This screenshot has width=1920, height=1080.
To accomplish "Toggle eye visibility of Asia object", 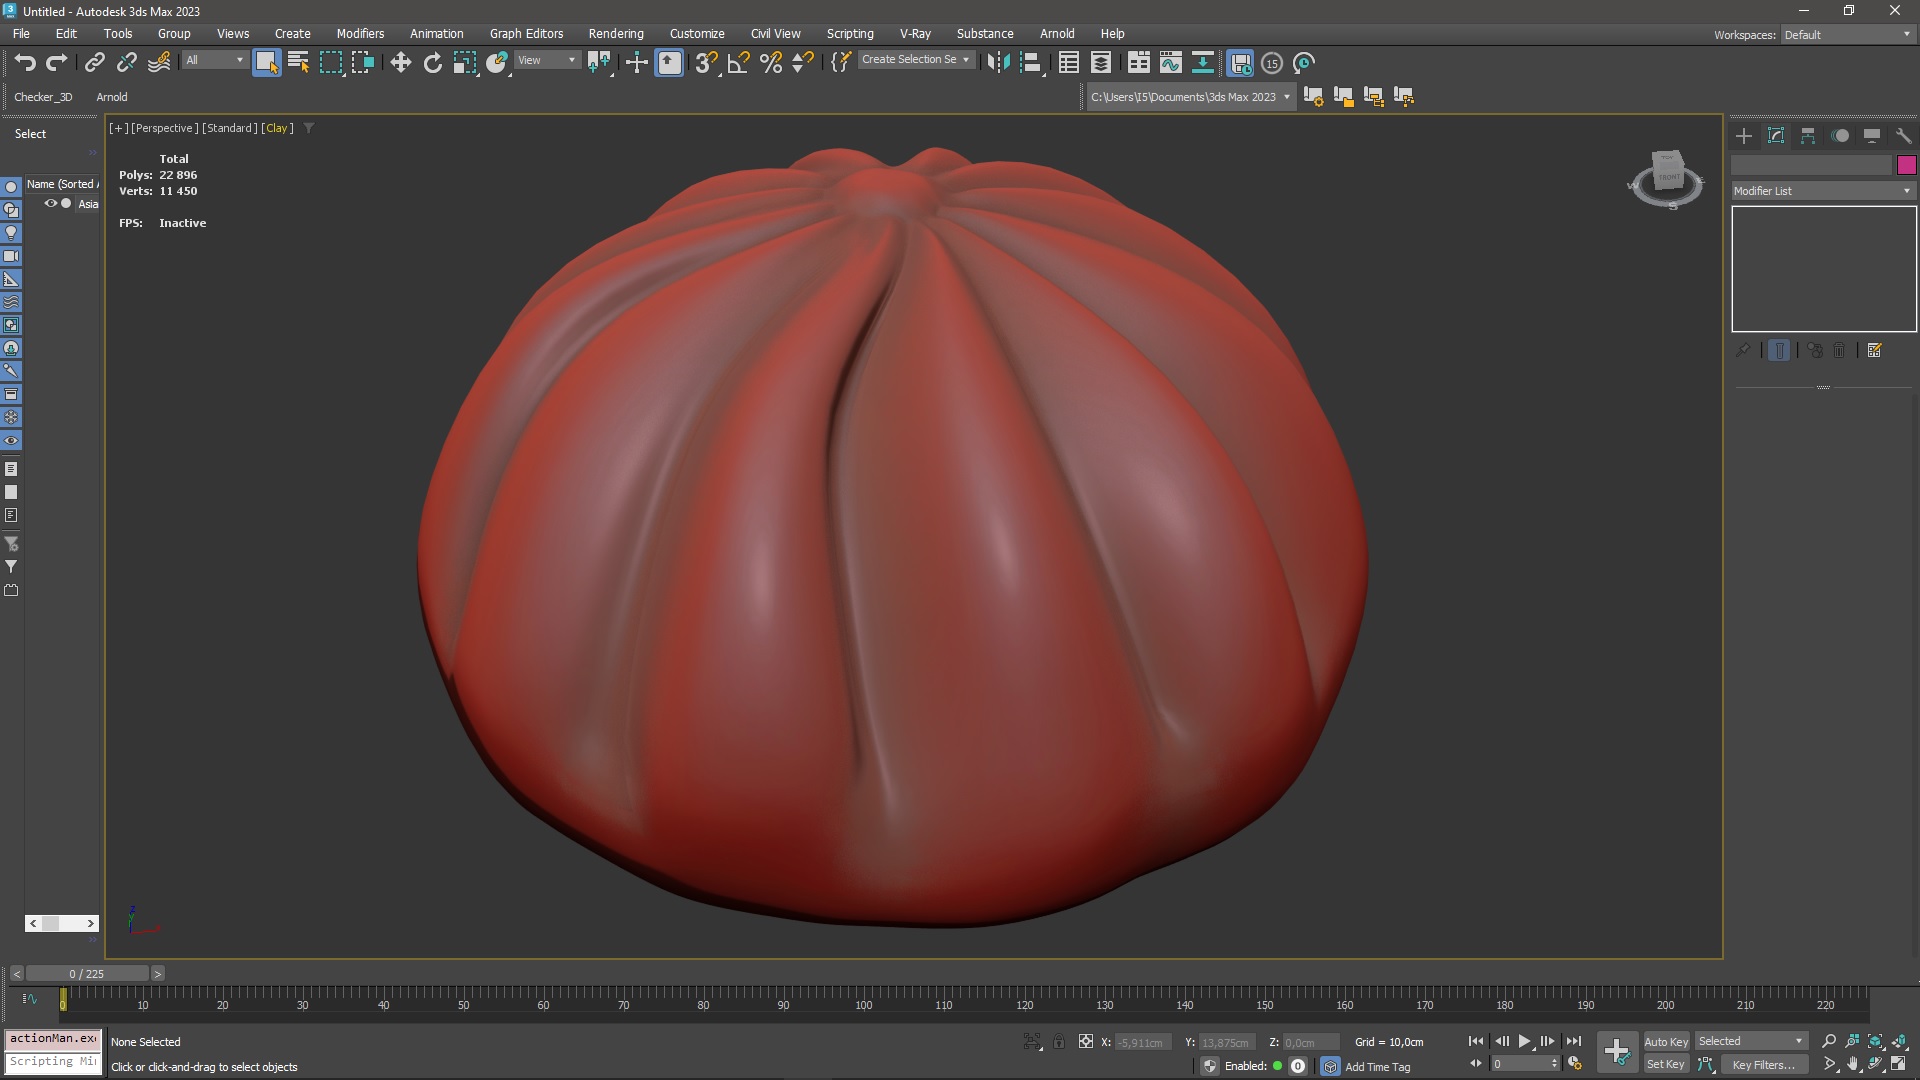I will tap(50, 203).
